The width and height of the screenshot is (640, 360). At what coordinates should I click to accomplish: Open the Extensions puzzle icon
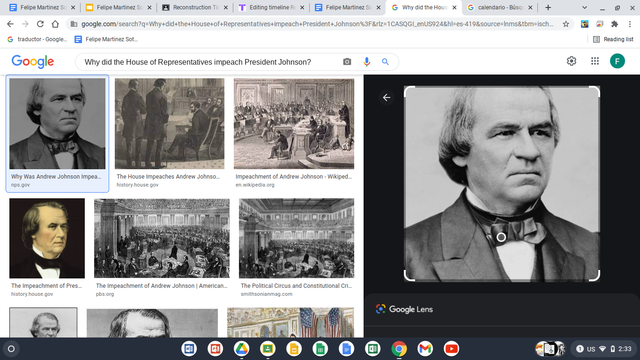coord(614,24)
